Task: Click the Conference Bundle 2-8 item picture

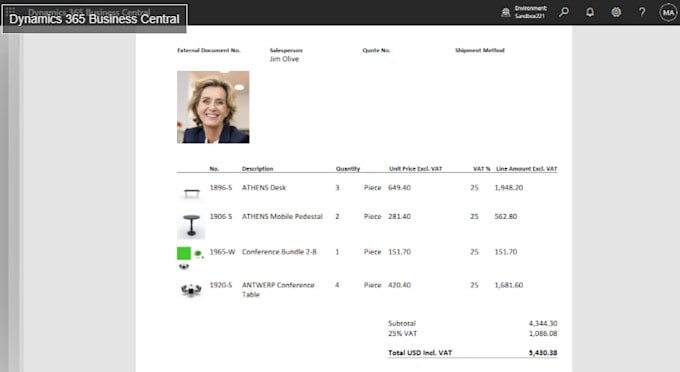Action: (x=190, y=258)
